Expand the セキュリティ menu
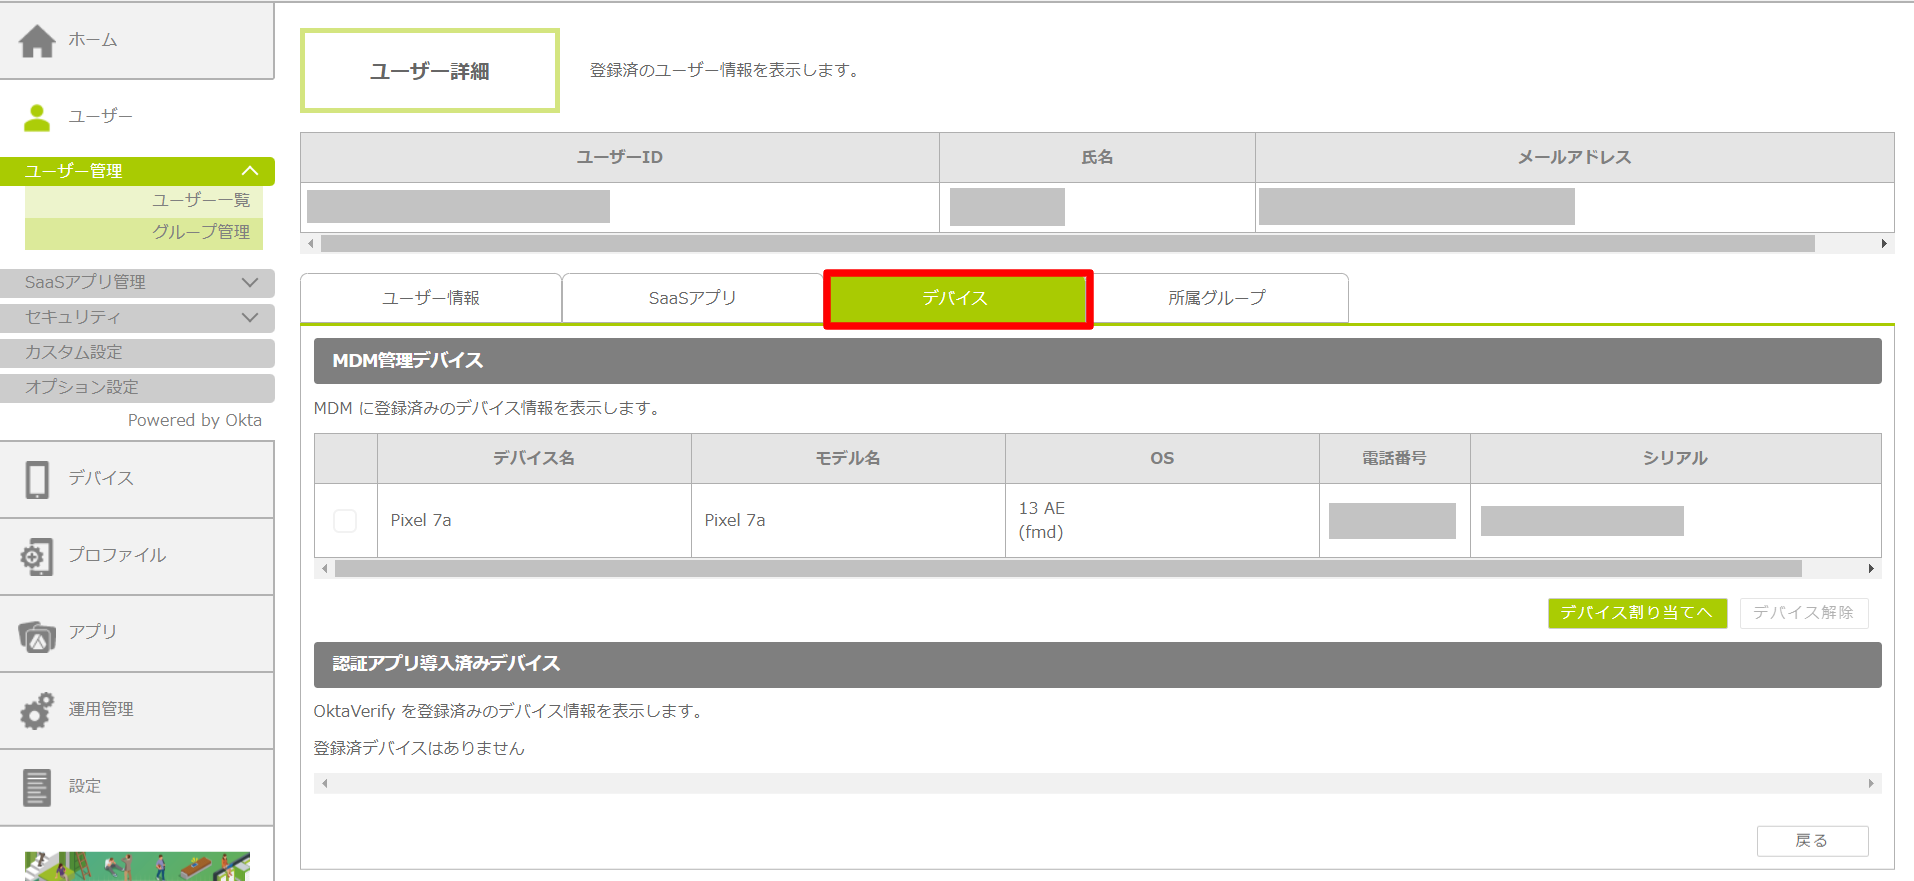The width and height of the screenshot is (1914, 881). (x=250, y=318)
